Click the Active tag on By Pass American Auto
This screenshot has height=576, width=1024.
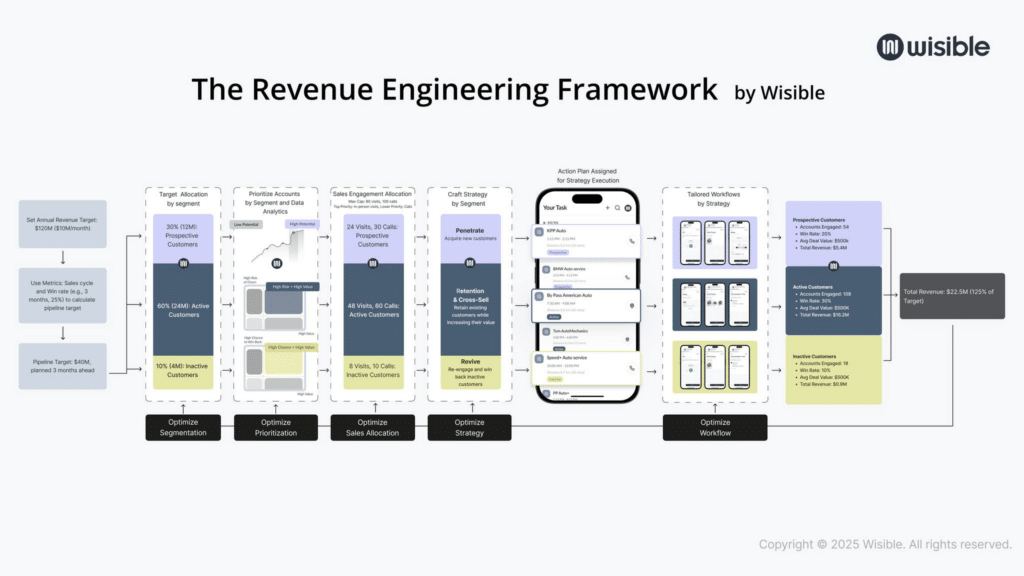554,317
